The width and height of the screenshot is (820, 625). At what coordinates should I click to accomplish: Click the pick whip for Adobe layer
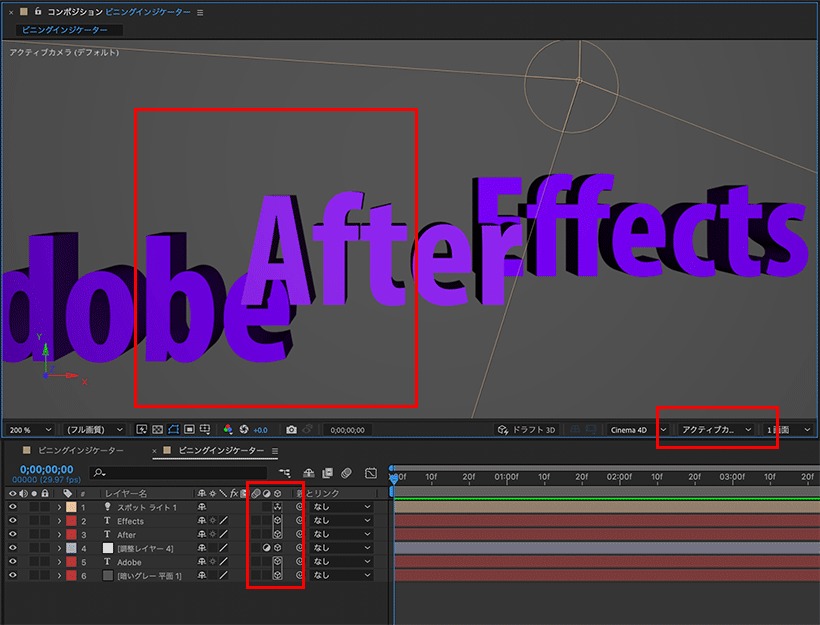(299, 561)
